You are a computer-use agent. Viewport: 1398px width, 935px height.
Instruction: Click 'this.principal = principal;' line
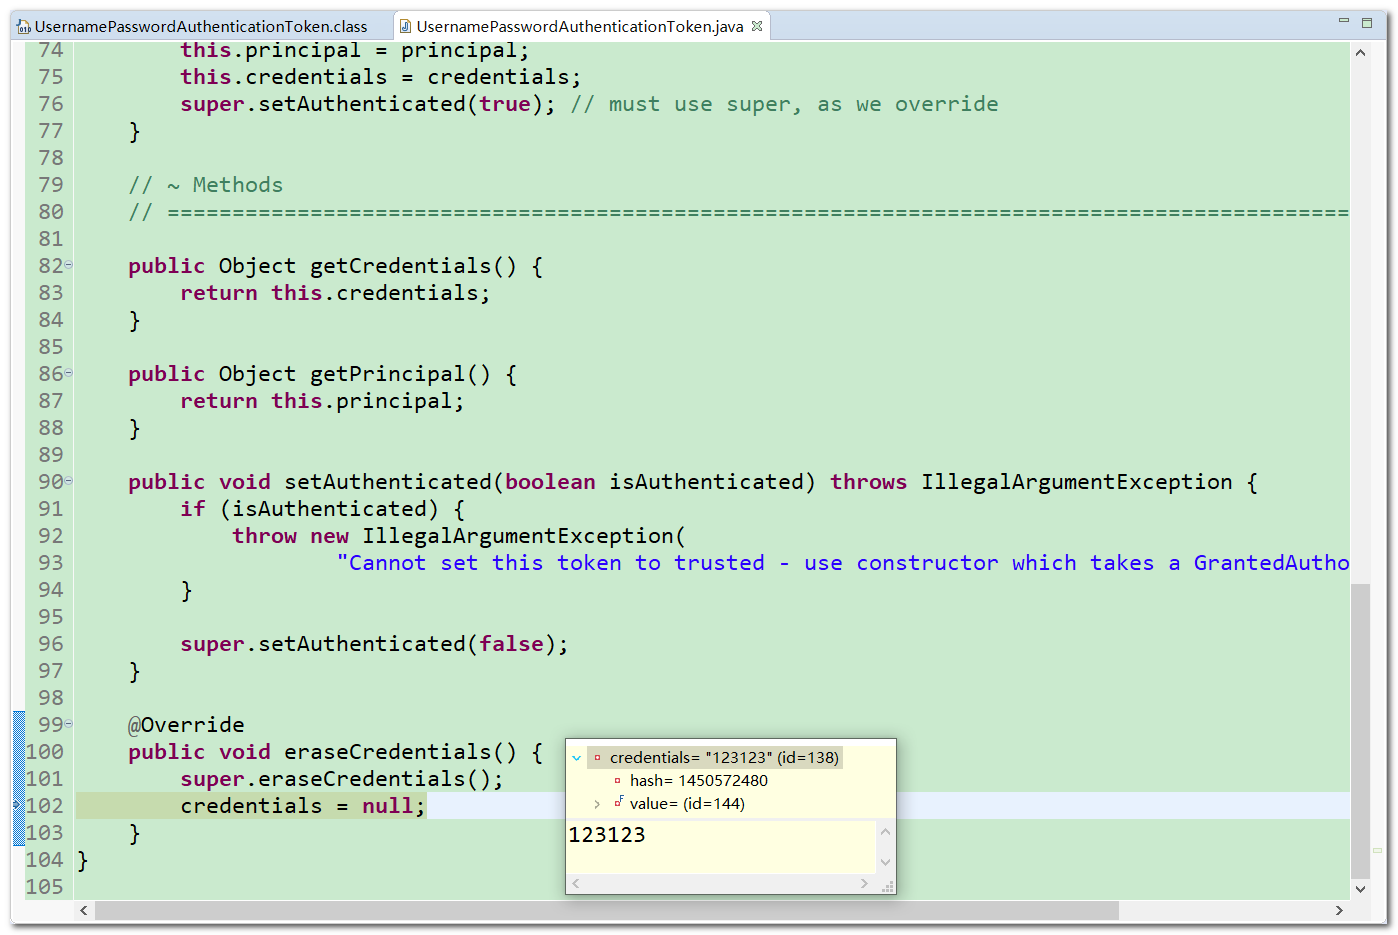click(354, 50)
